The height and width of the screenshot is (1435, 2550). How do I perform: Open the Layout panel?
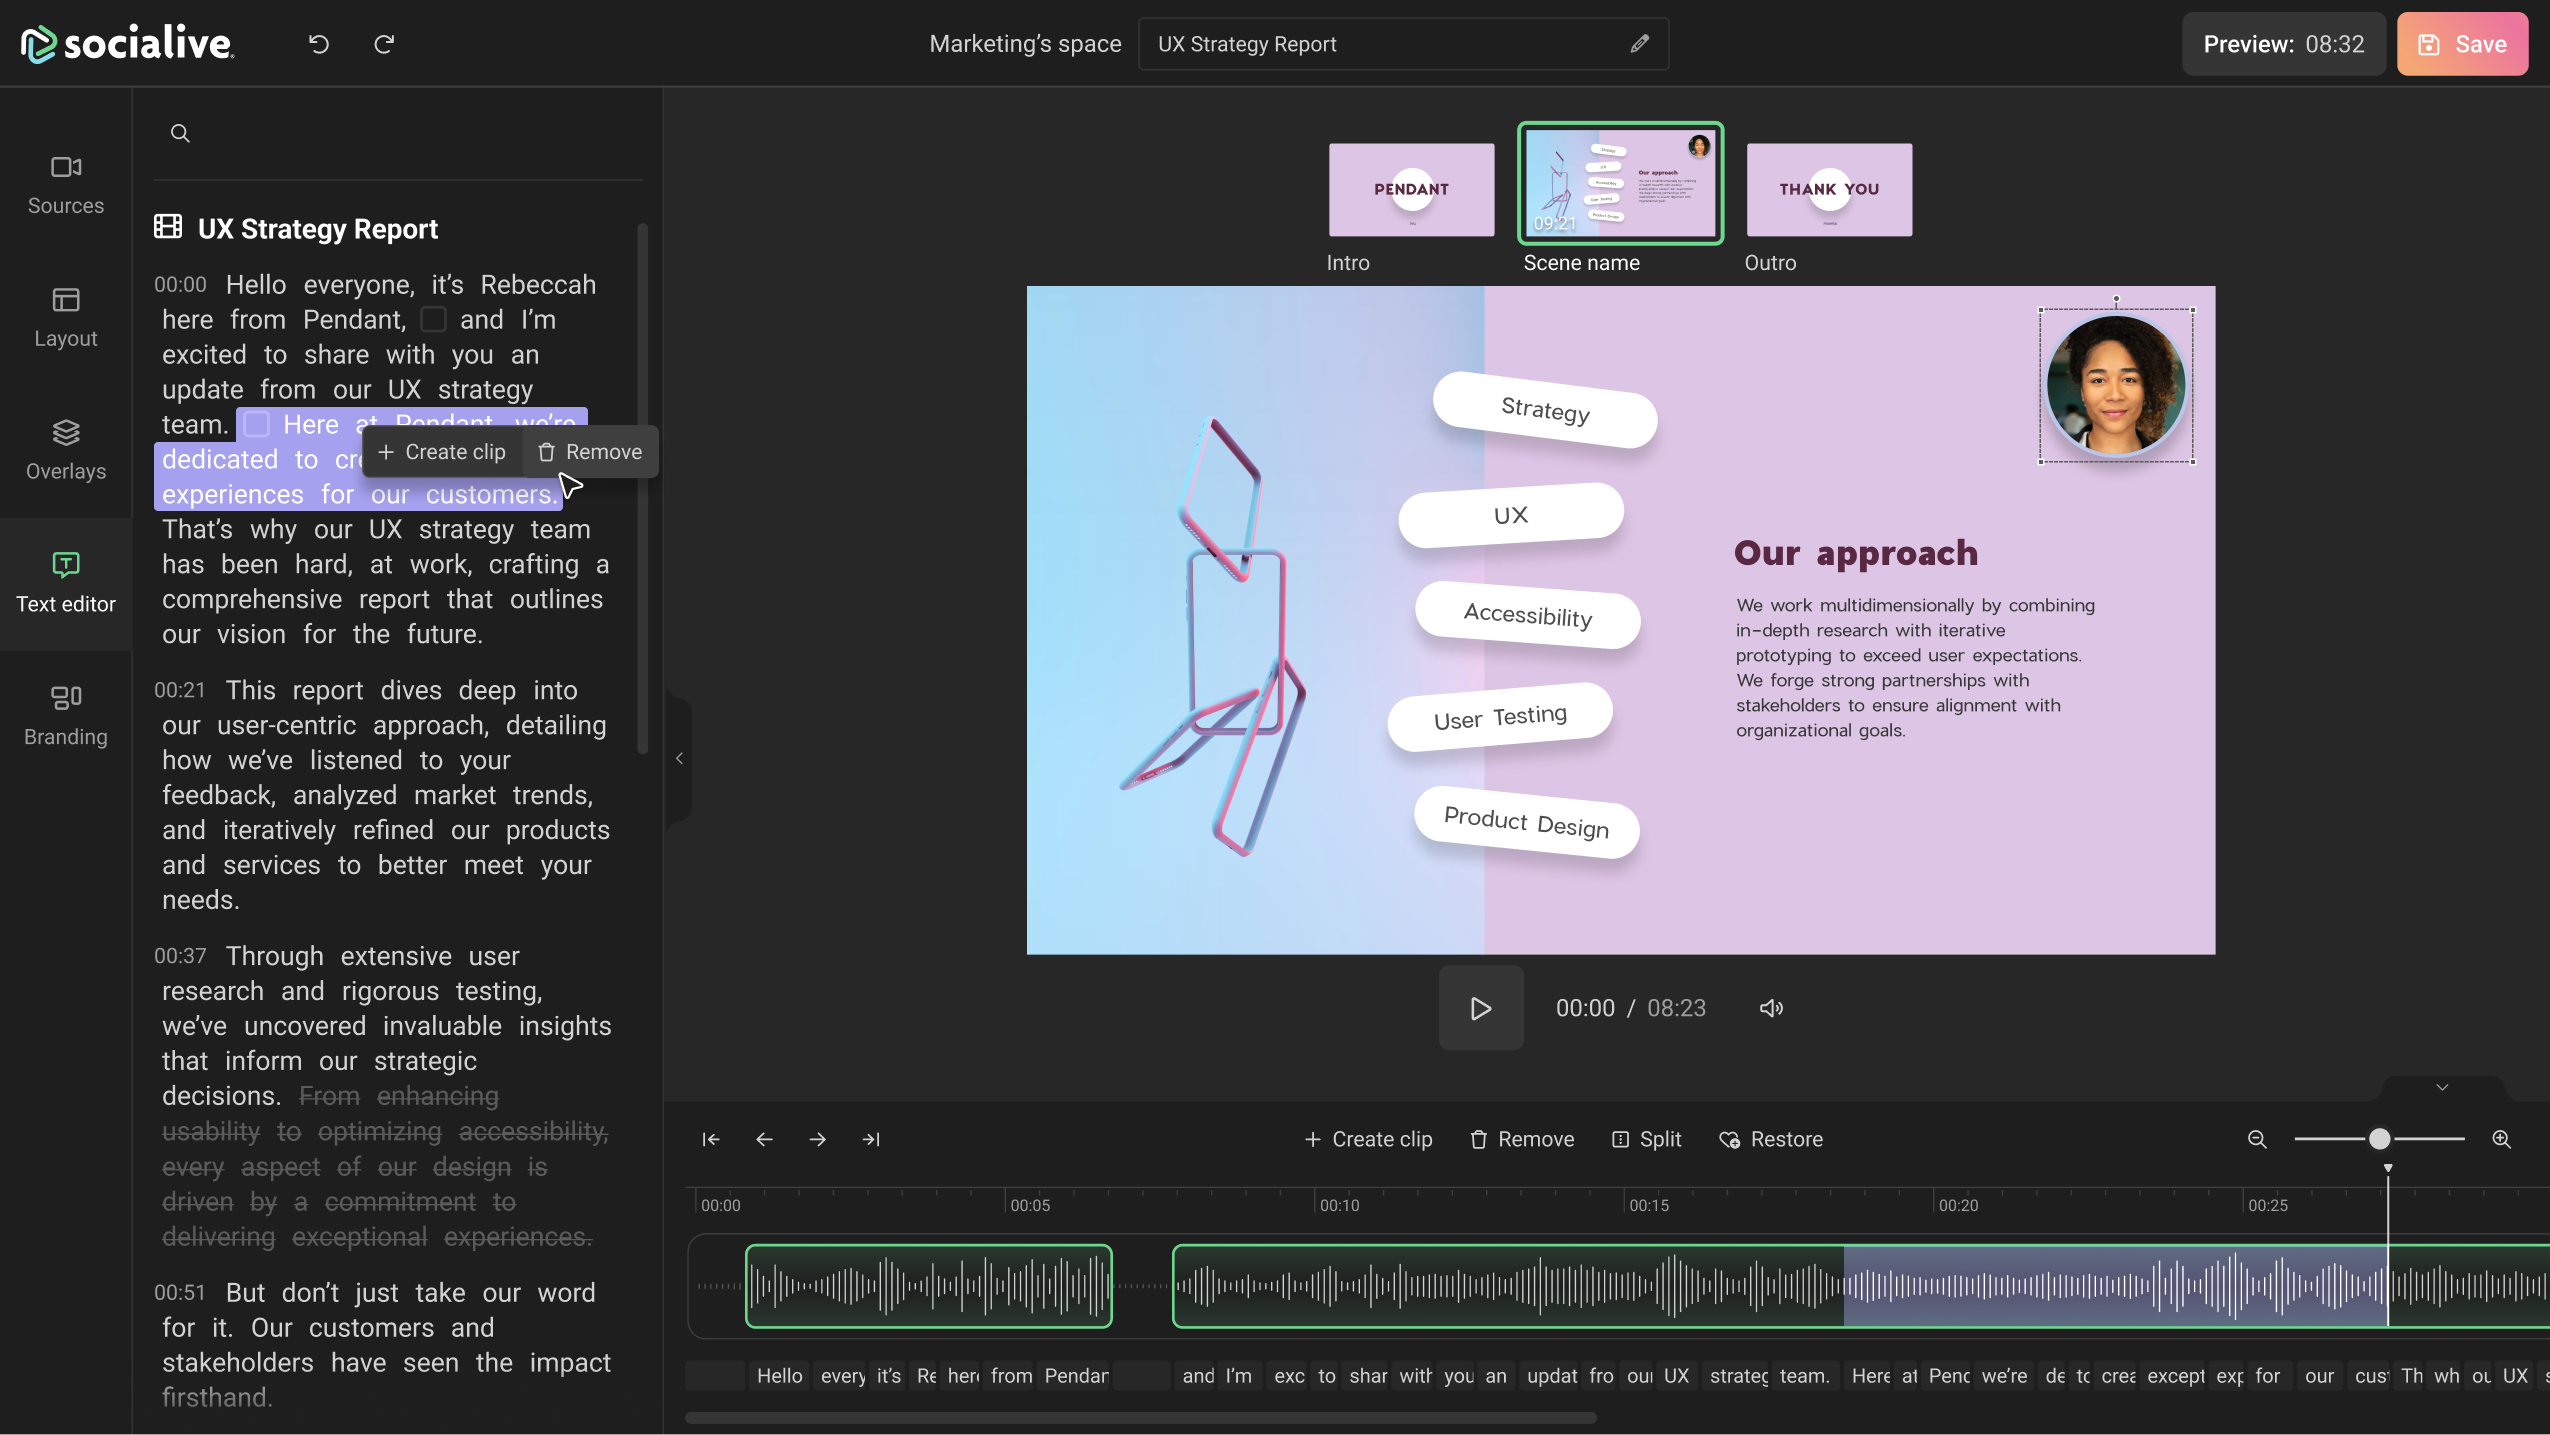(64, 317)
